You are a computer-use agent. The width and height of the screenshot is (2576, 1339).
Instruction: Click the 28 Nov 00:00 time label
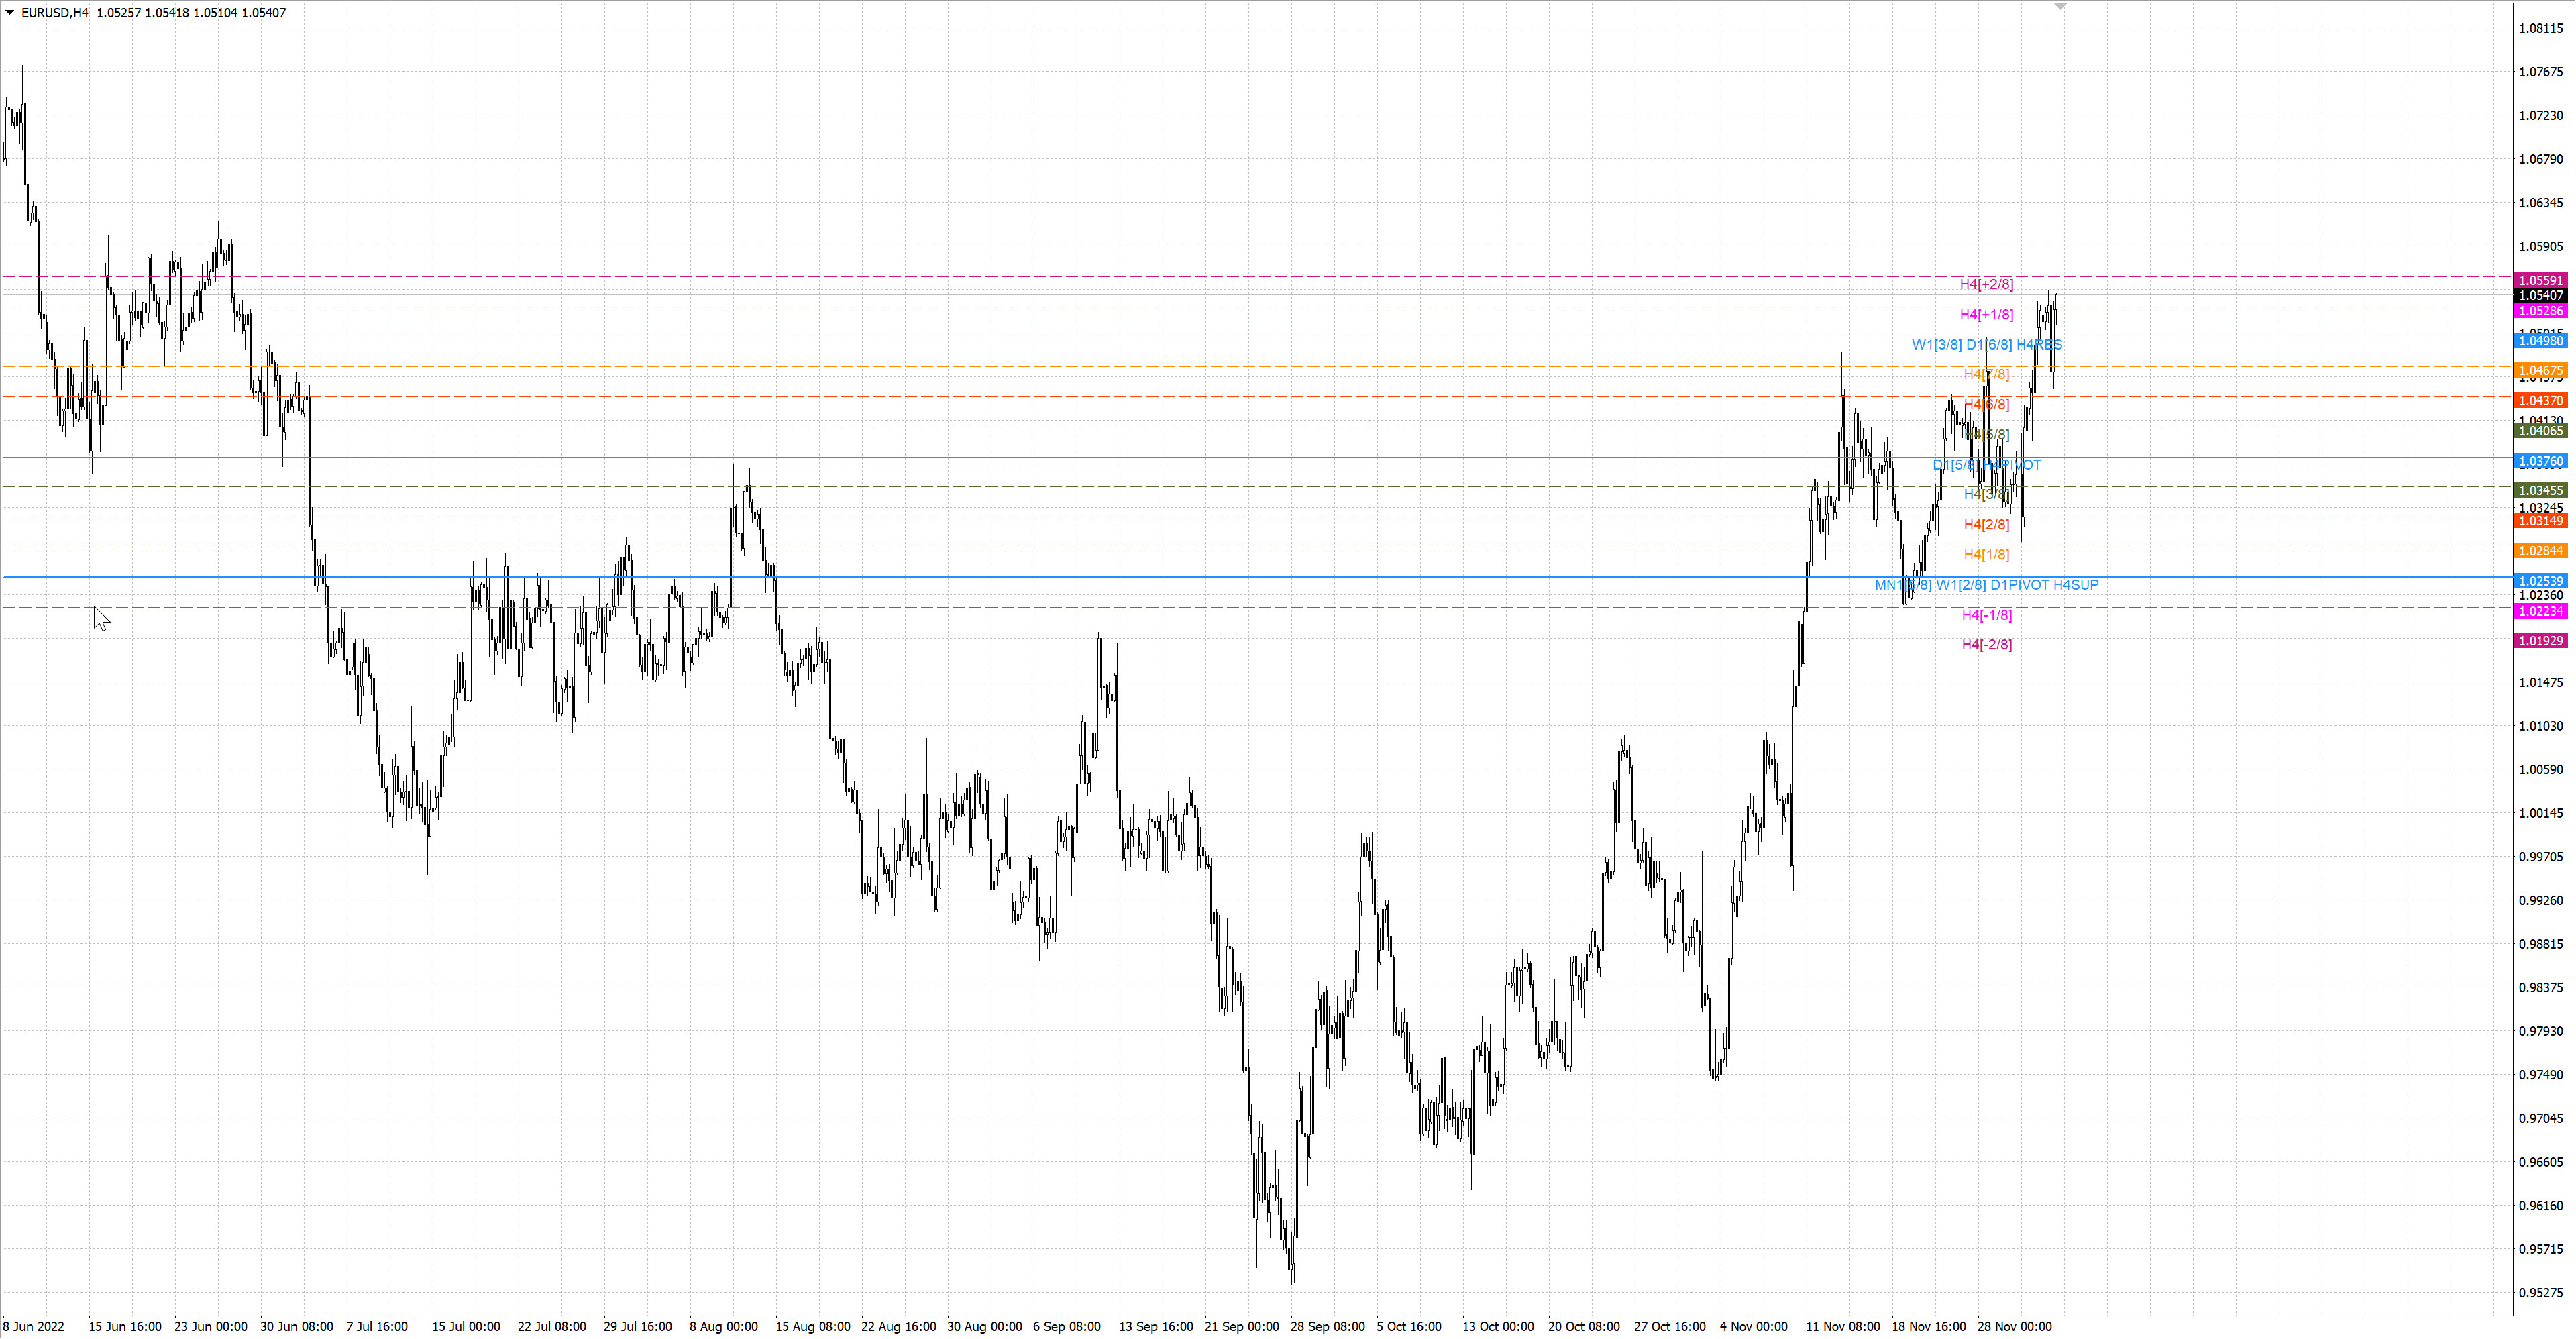(2015, 1327)
